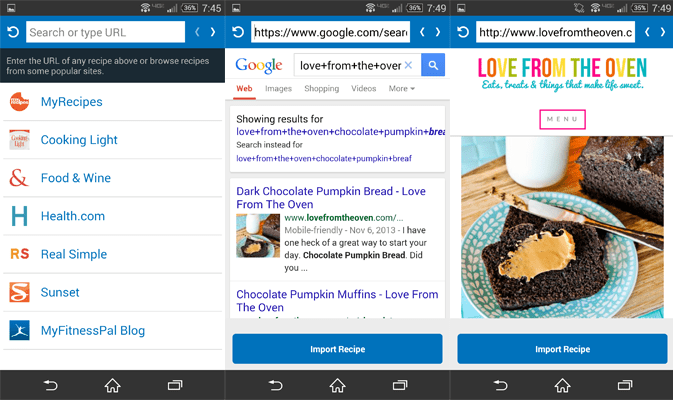
Task: Tap chocolate bread photo on blog page
Action: coord(562,227)
